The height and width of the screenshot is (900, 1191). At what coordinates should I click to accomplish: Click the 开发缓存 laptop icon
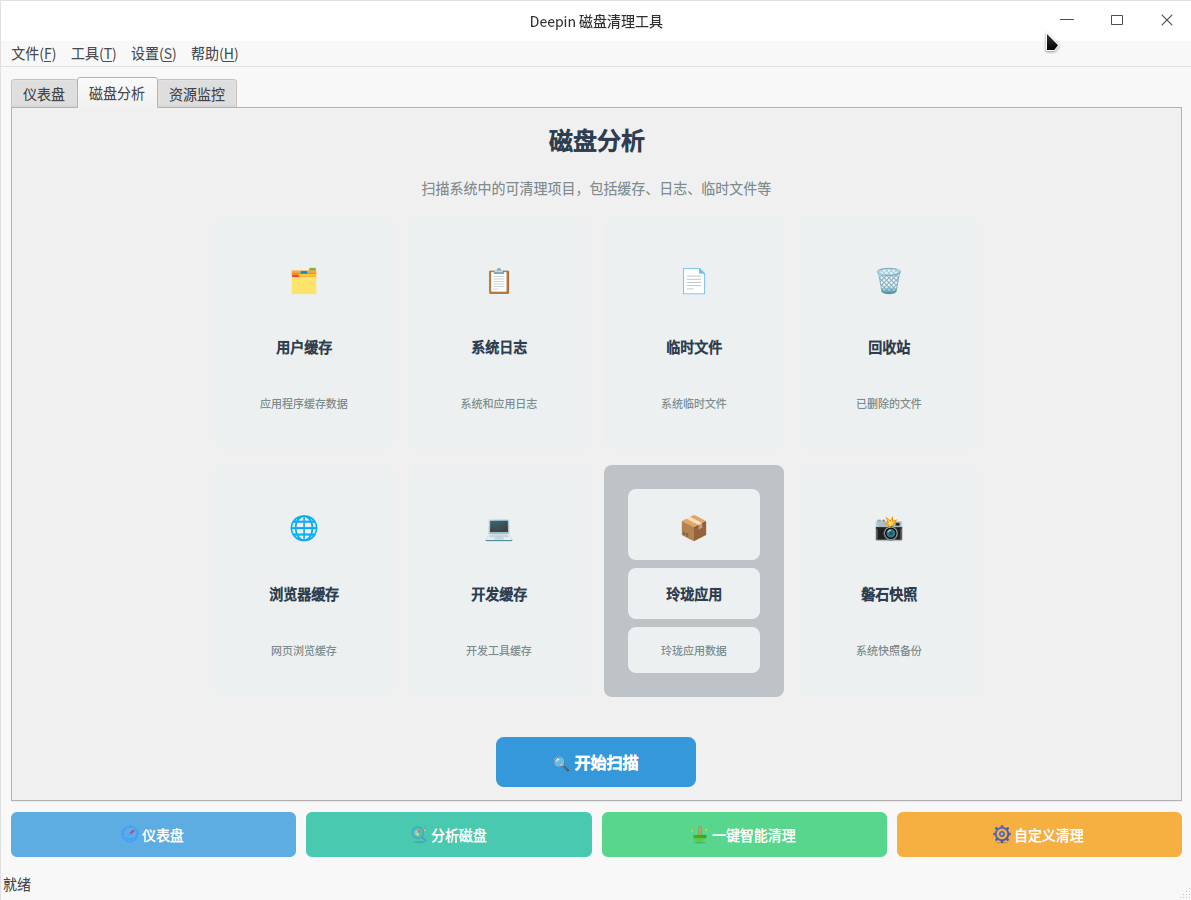(498, 528)
